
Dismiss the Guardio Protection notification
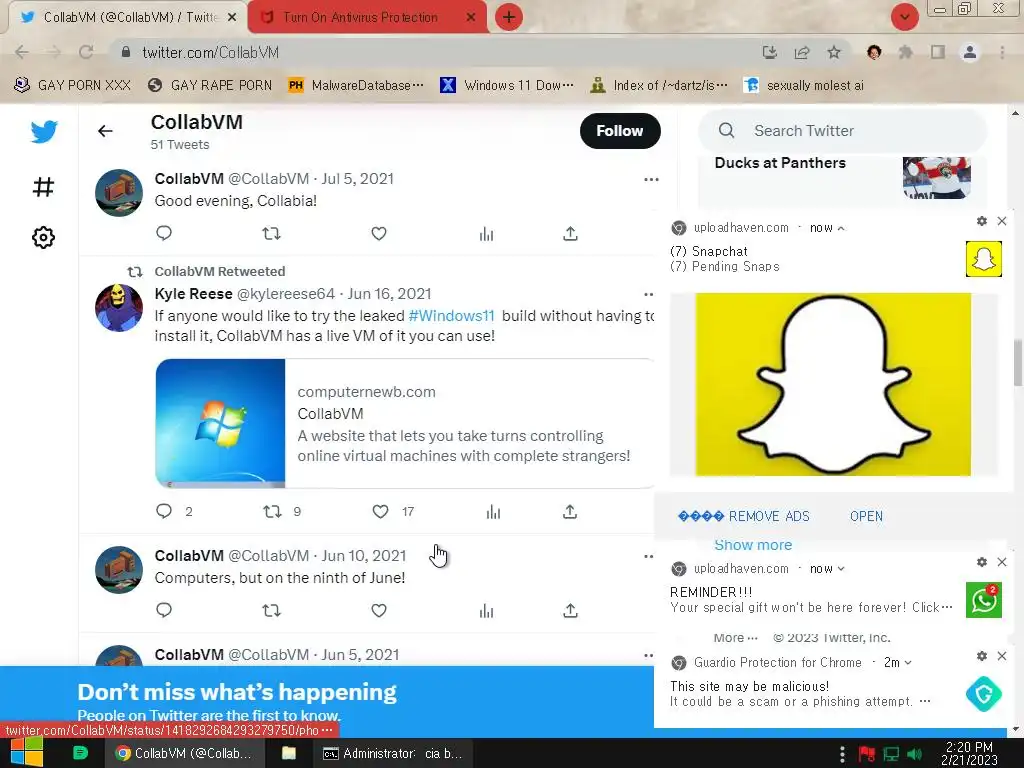point(1002,656)
